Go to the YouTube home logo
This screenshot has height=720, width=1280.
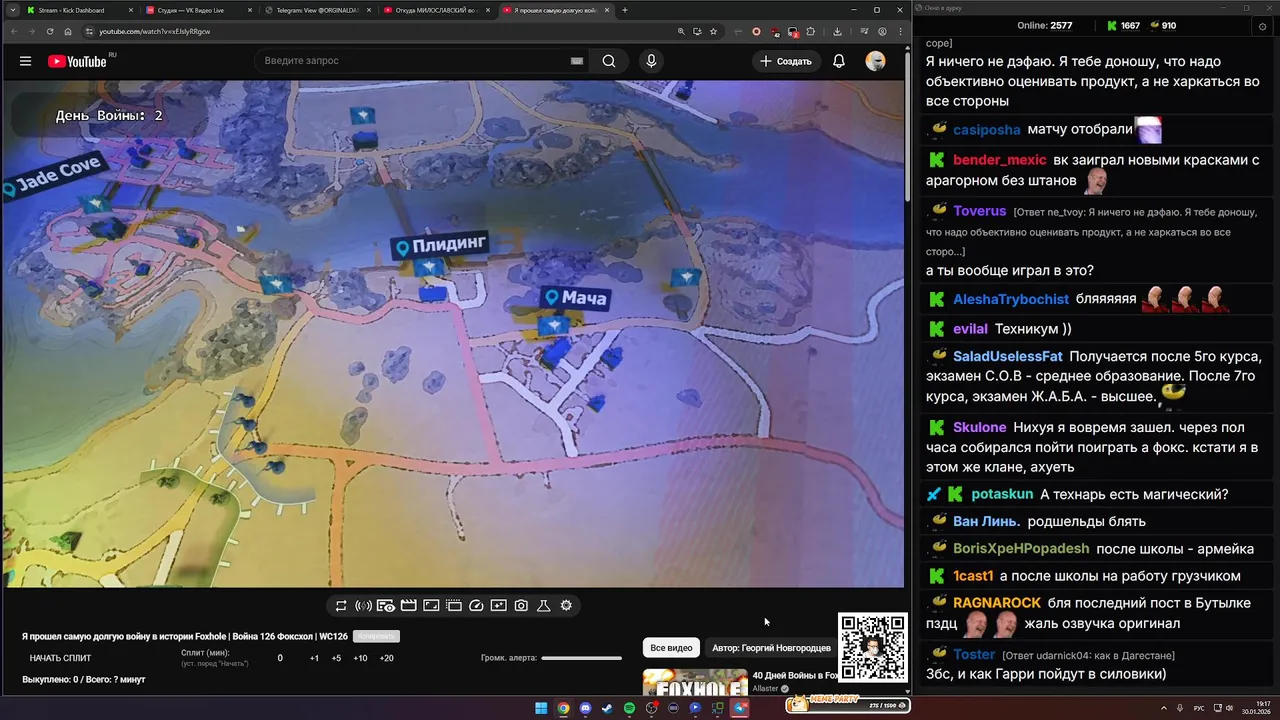(x=77, y=61)
